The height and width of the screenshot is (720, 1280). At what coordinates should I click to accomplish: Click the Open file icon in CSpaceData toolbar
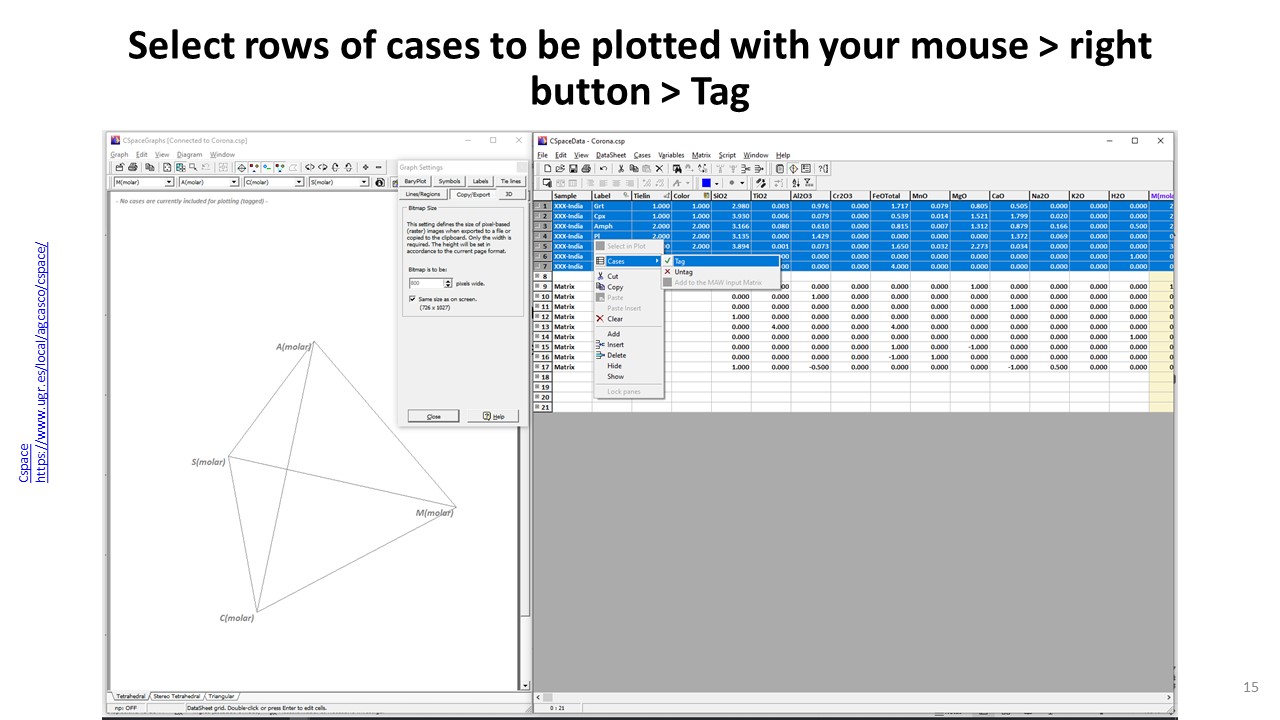pos(561,169)
